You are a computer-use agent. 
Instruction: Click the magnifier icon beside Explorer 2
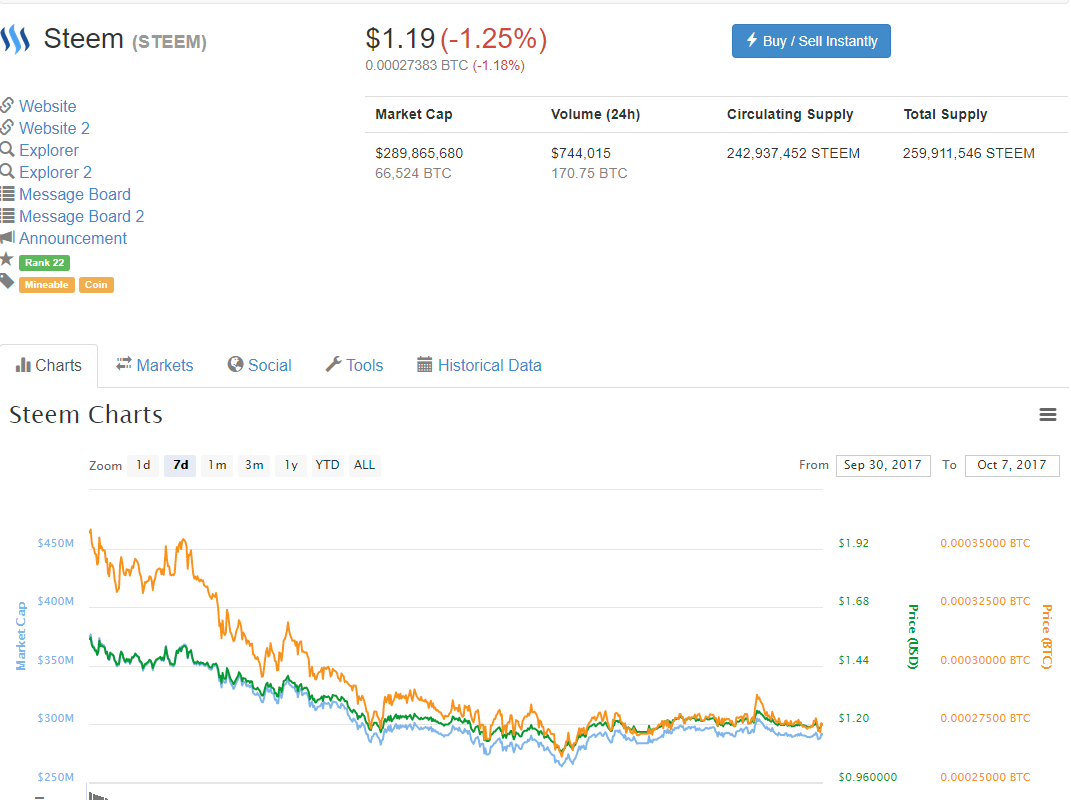click(x=7, y=171)
